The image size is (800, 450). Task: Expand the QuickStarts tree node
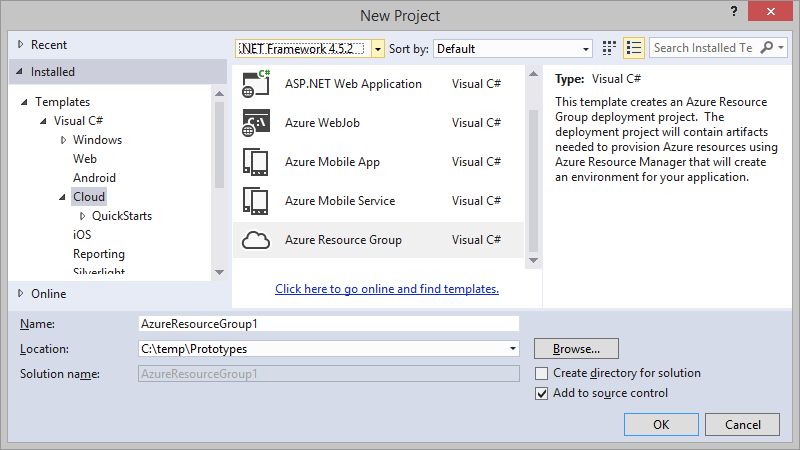pos(82,216)
